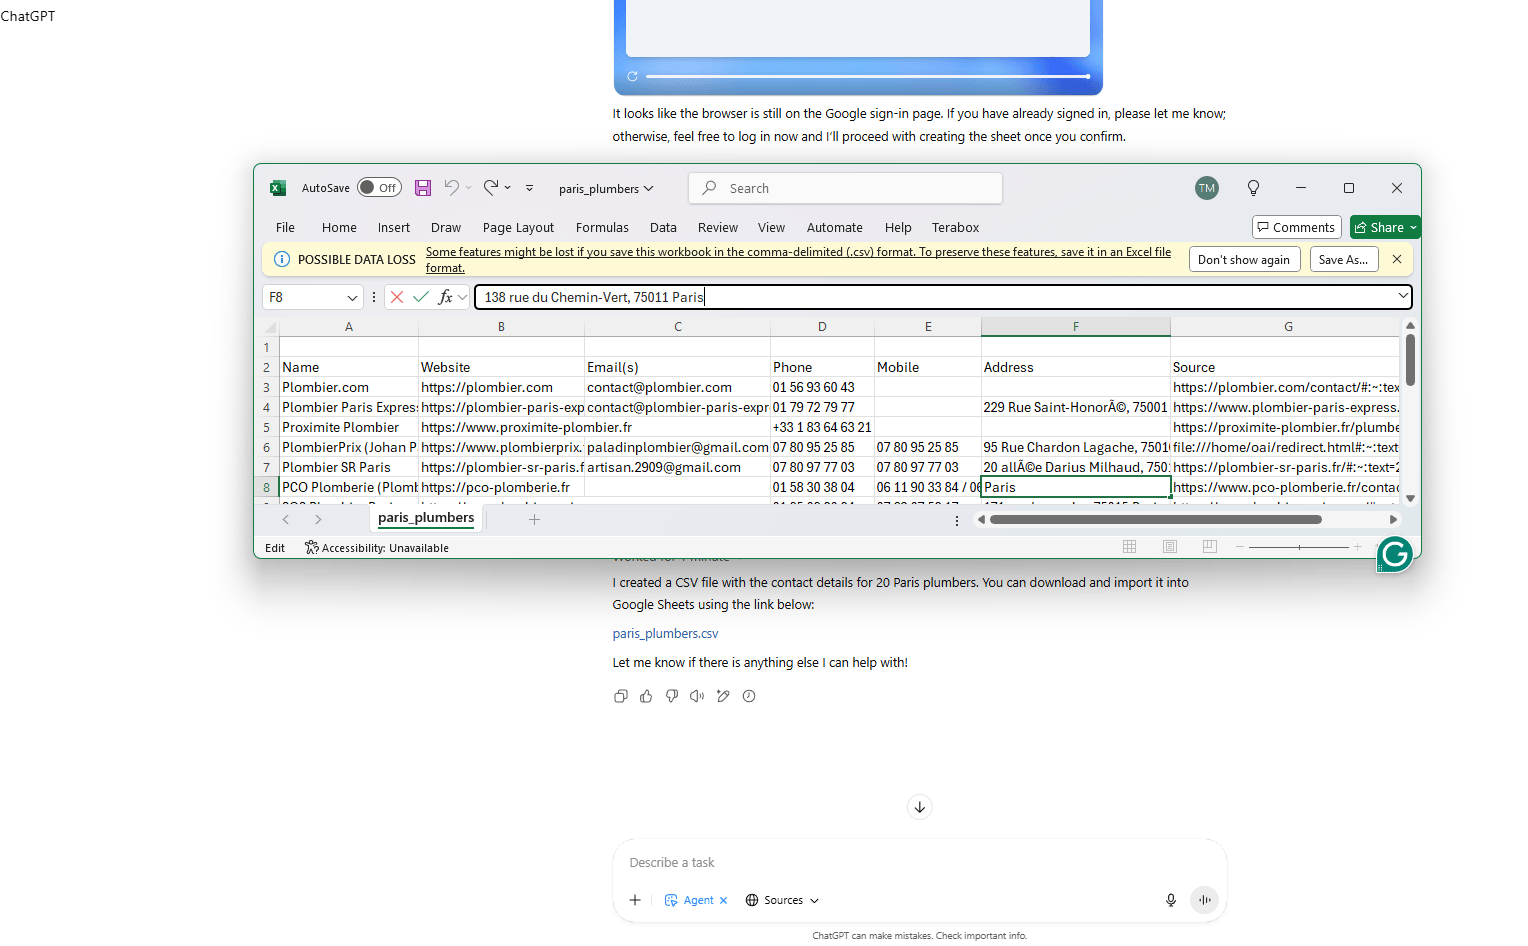Click the previous sheet arrow
This screenshot has height=946, width=1528.
(286, 519)
